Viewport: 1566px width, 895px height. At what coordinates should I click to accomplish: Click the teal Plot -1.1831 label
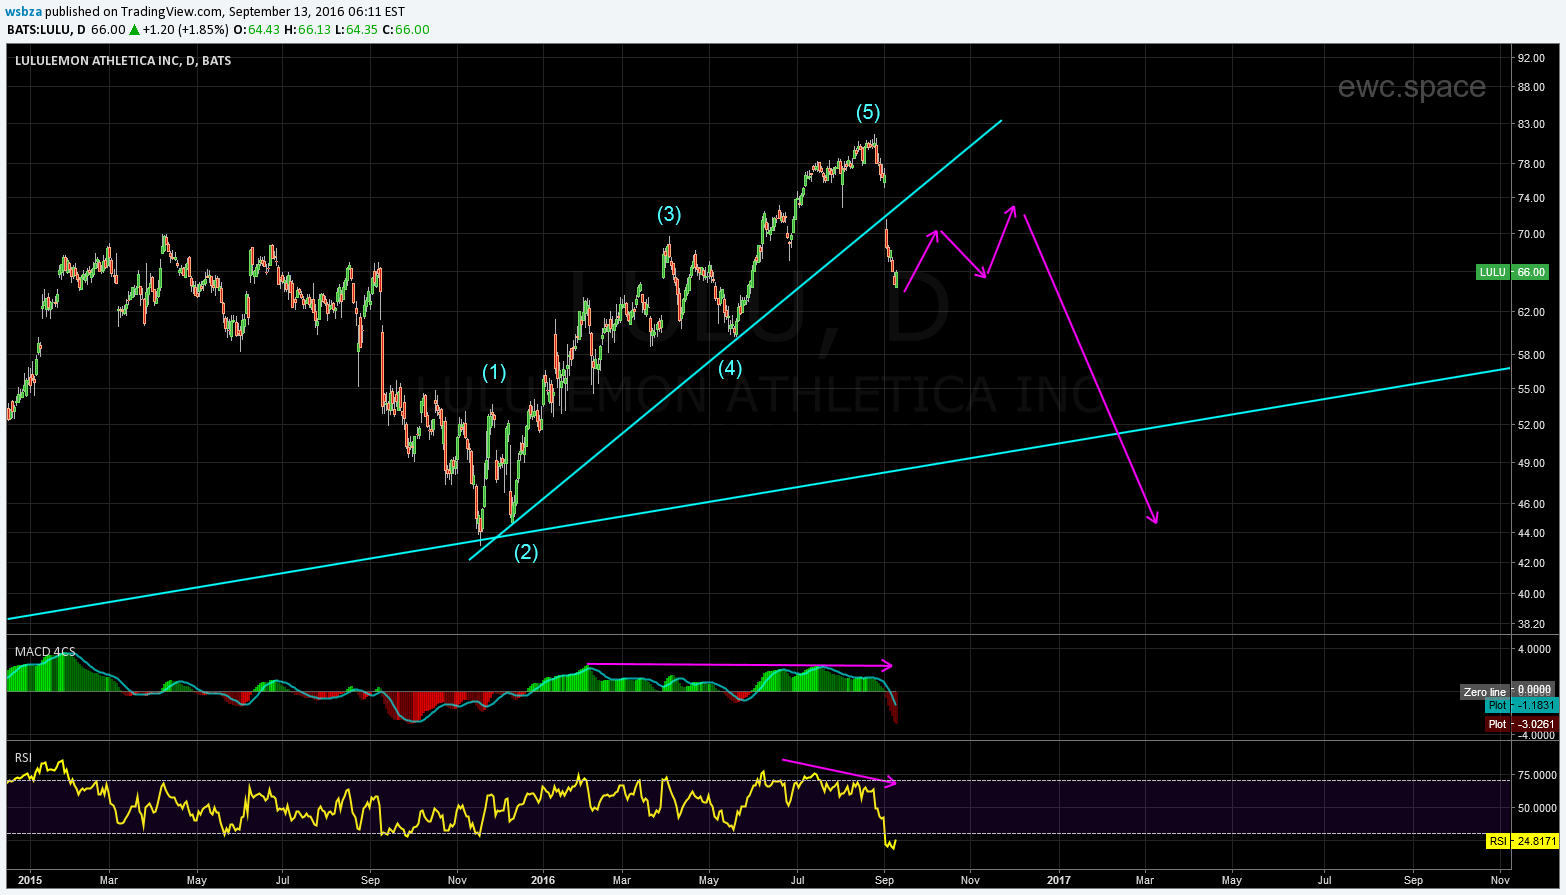1521,705
